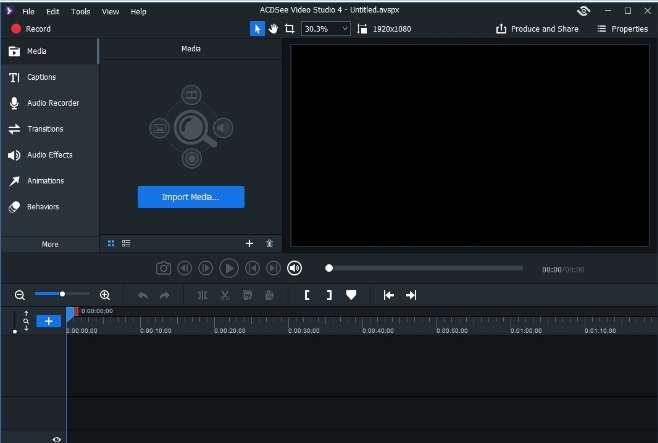Click the preview seek bar
The width and height of the screenshot is (658, 443).
point(424,268)
